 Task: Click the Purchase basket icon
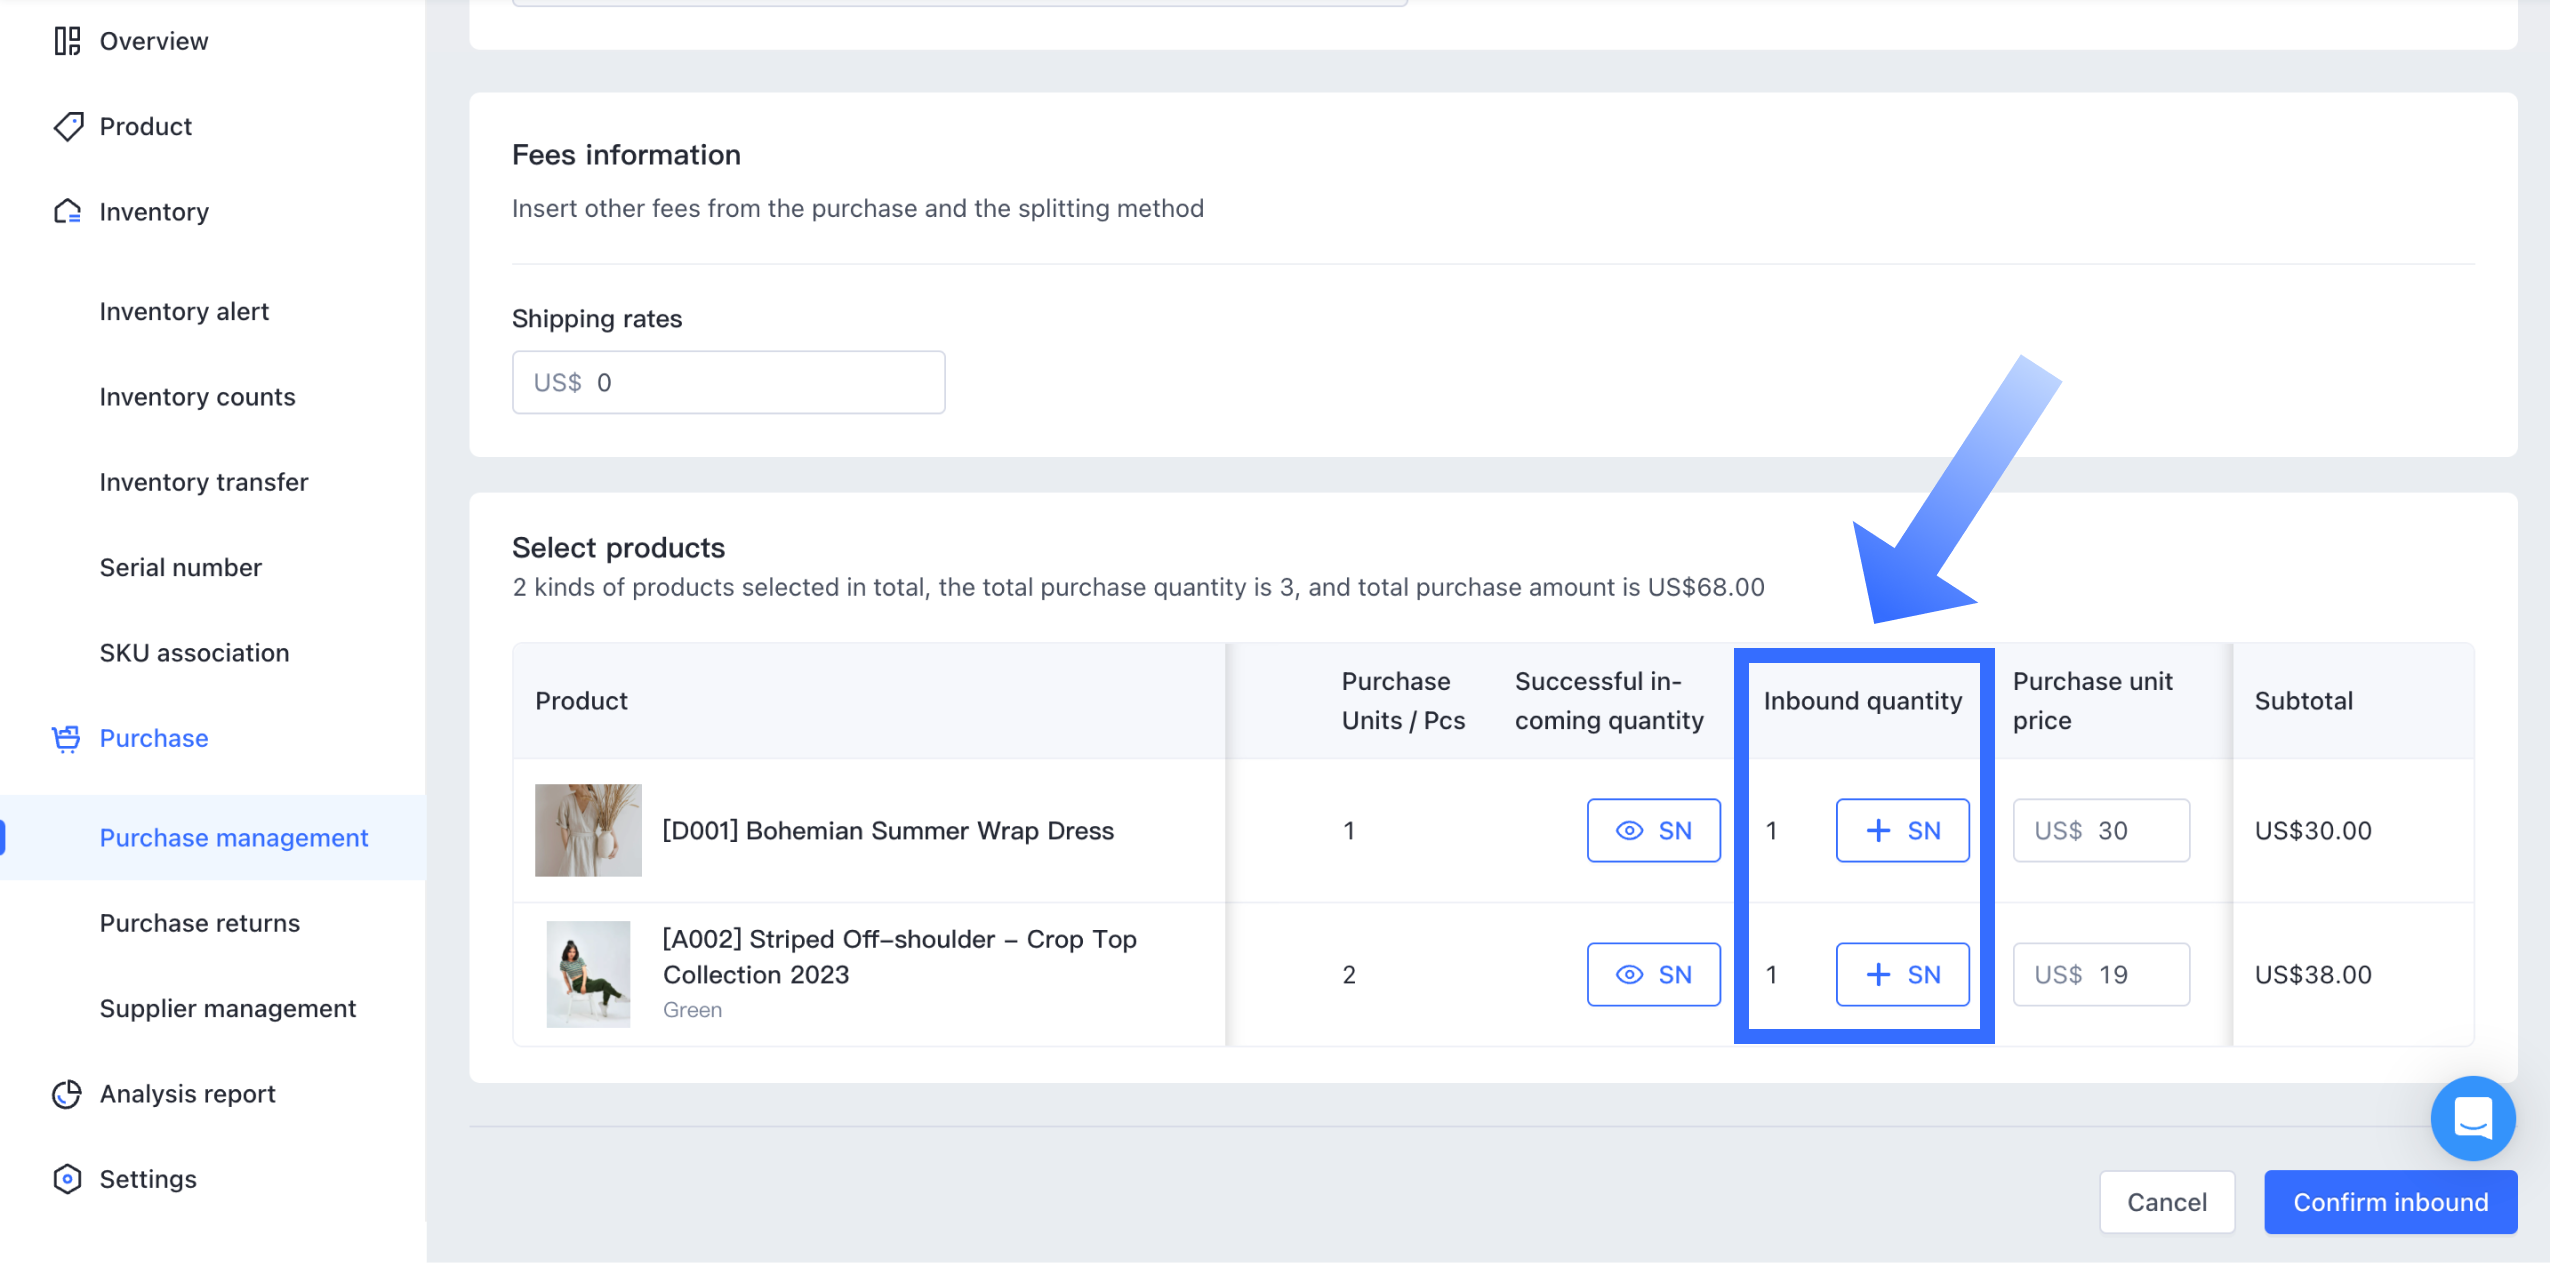point(67,738)
